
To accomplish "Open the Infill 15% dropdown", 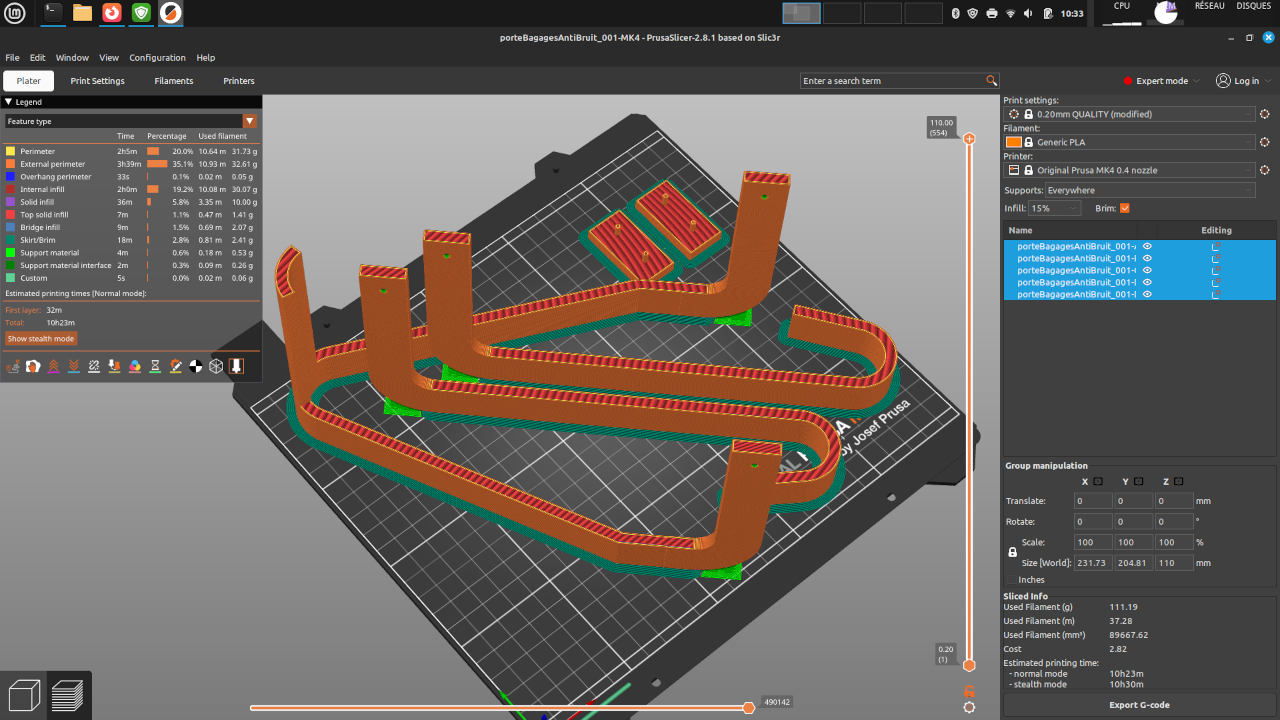I will pyautogui.click(x=1055, y=208).
